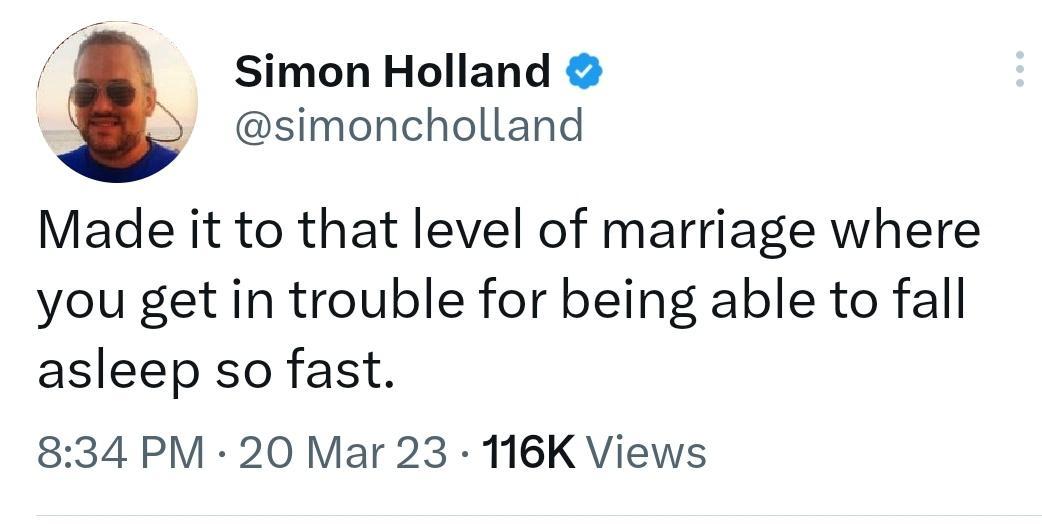The image size is (1042, 524).
Task: Open Simon Holland's profile picture
Action: tap(116, 101)
